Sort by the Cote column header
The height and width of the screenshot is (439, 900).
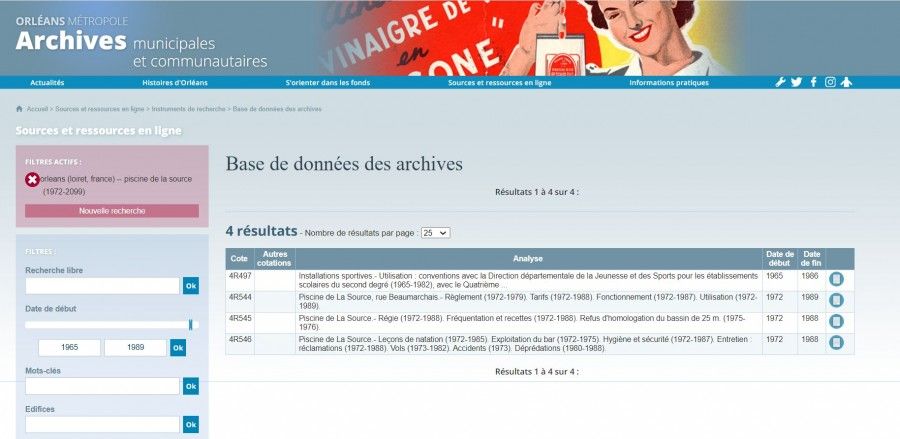239,259
